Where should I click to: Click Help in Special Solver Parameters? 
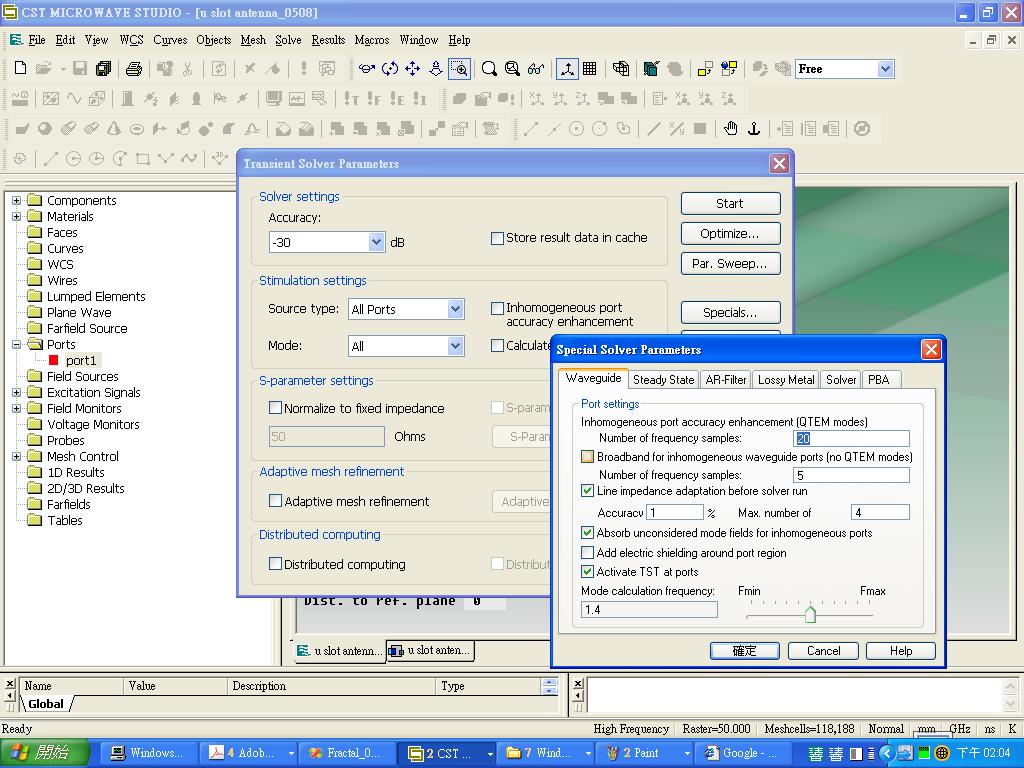point(901,650)
